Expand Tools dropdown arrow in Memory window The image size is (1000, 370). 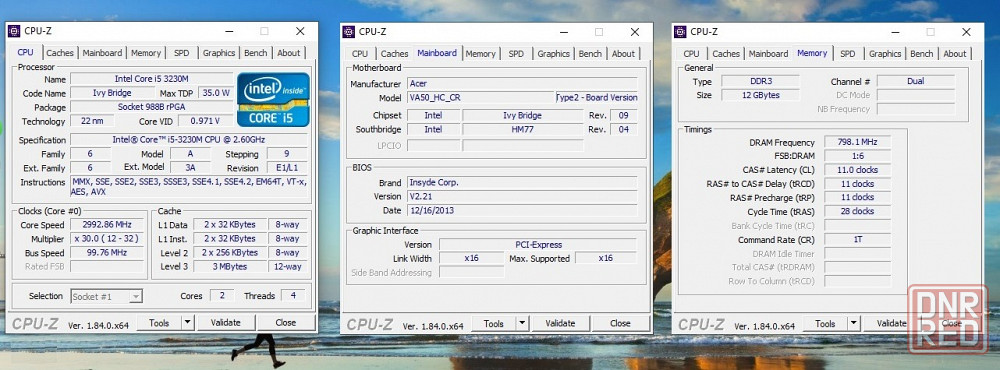(854, 323)
